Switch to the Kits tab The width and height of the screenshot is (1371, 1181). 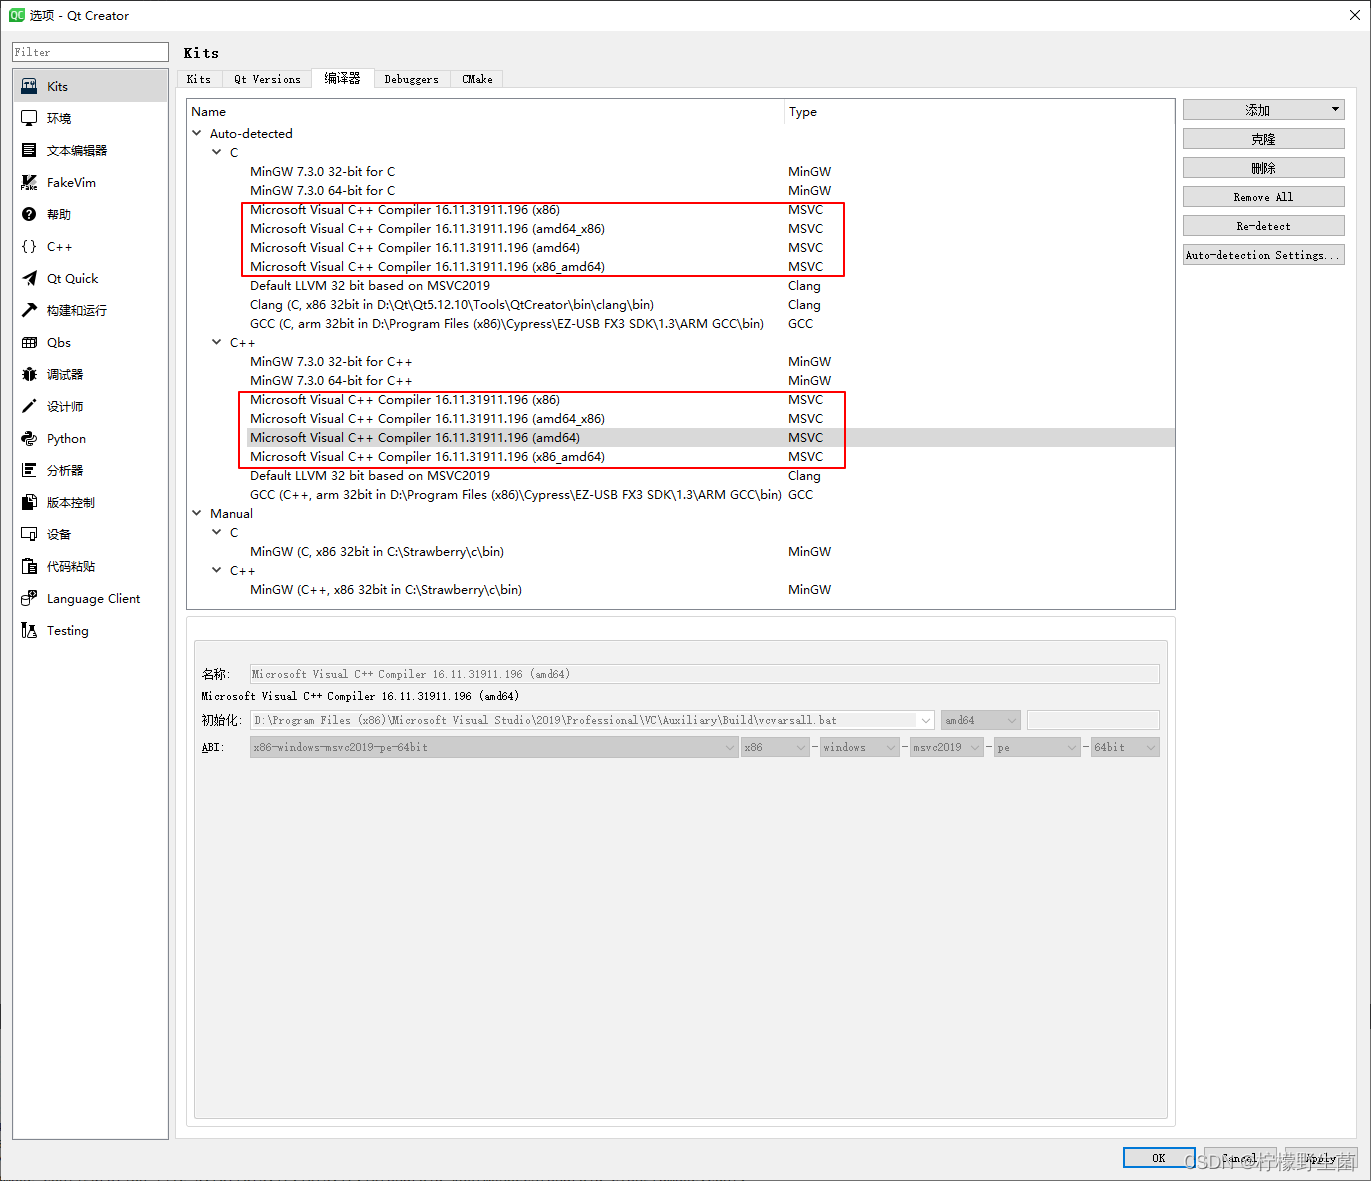tap(199, 79)
